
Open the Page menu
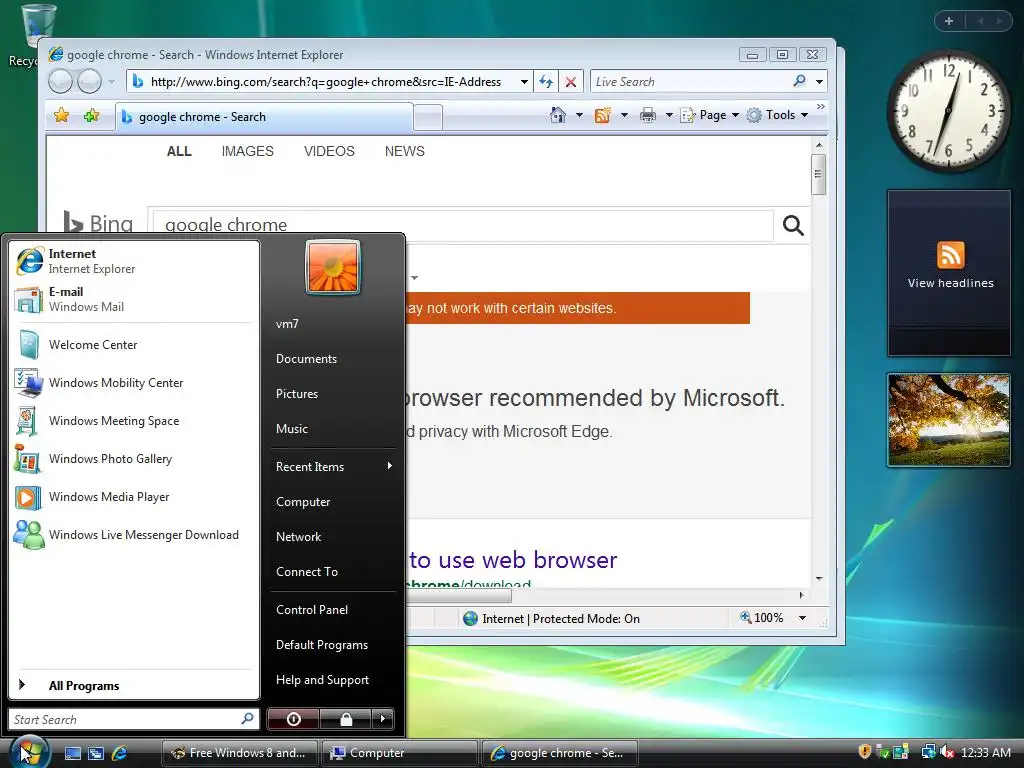coord(709,115)
